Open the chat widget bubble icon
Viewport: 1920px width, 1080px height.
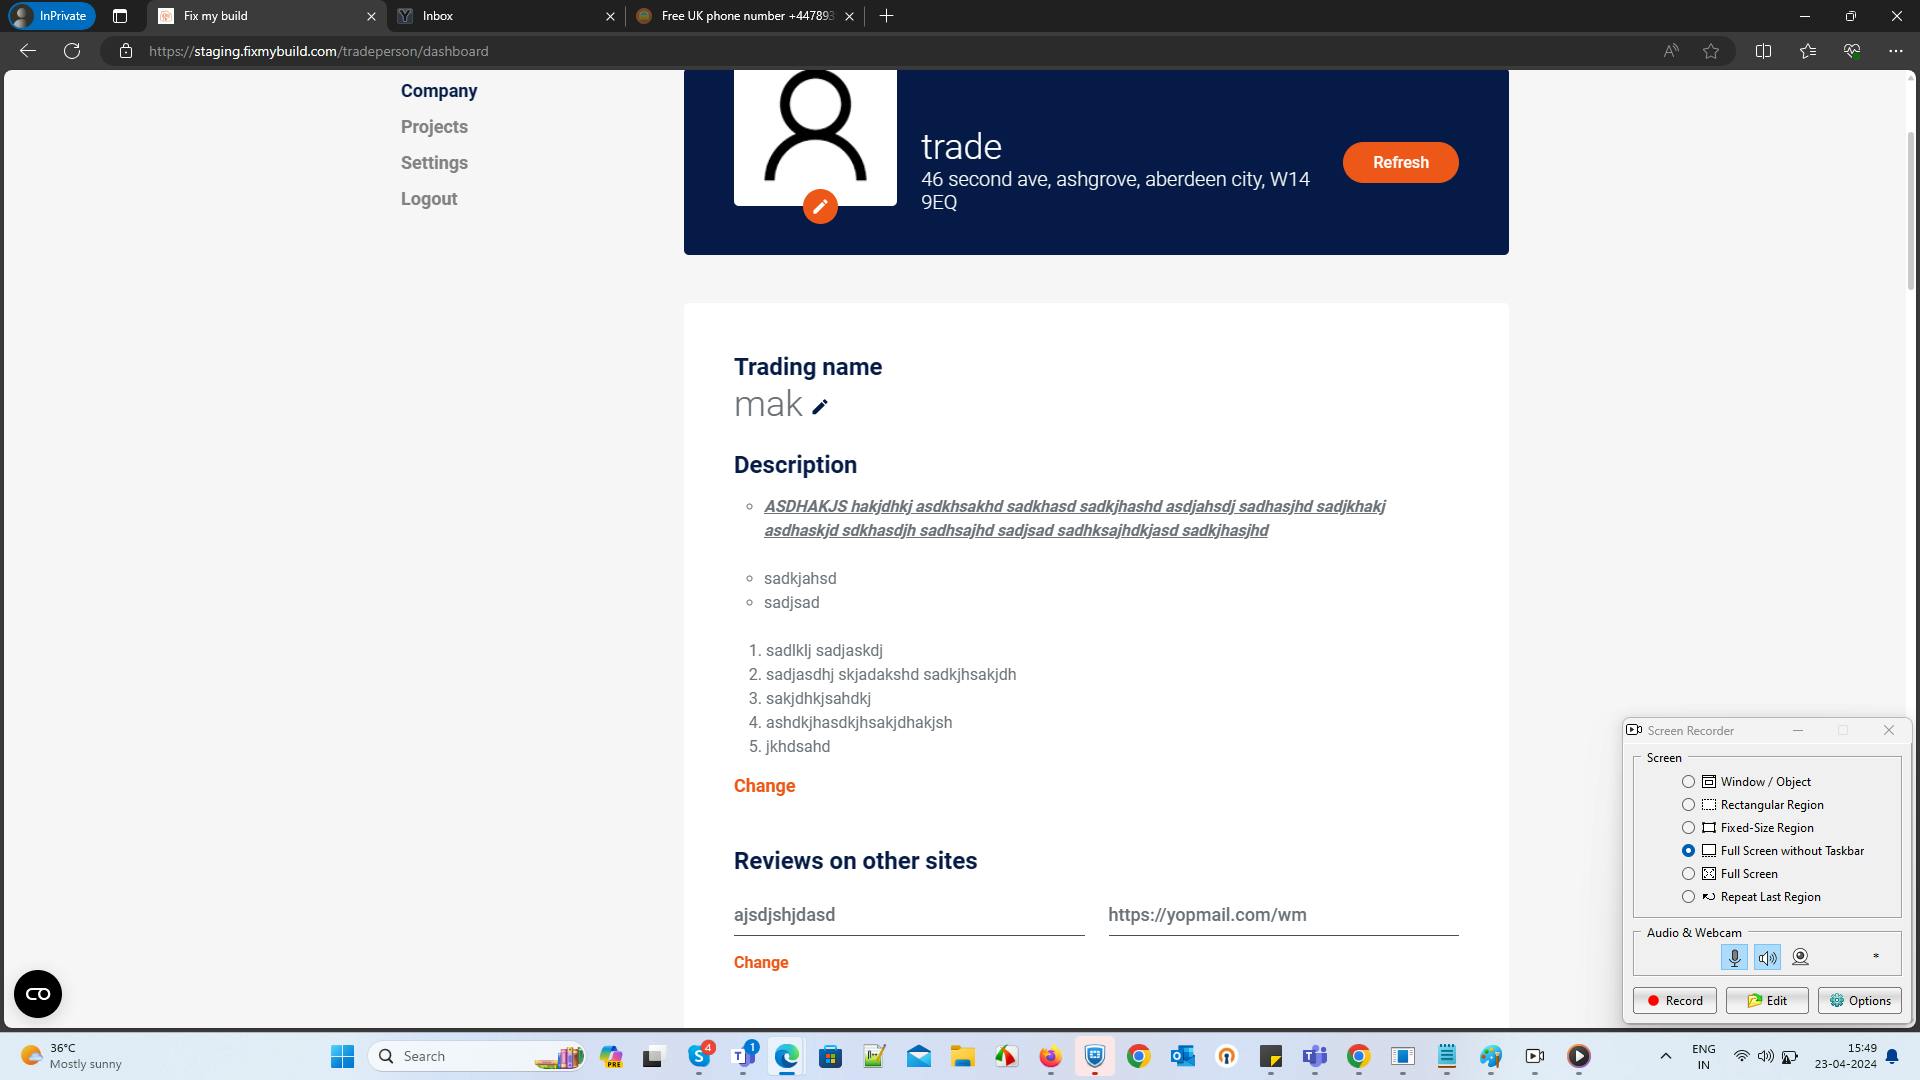(38, 994)
